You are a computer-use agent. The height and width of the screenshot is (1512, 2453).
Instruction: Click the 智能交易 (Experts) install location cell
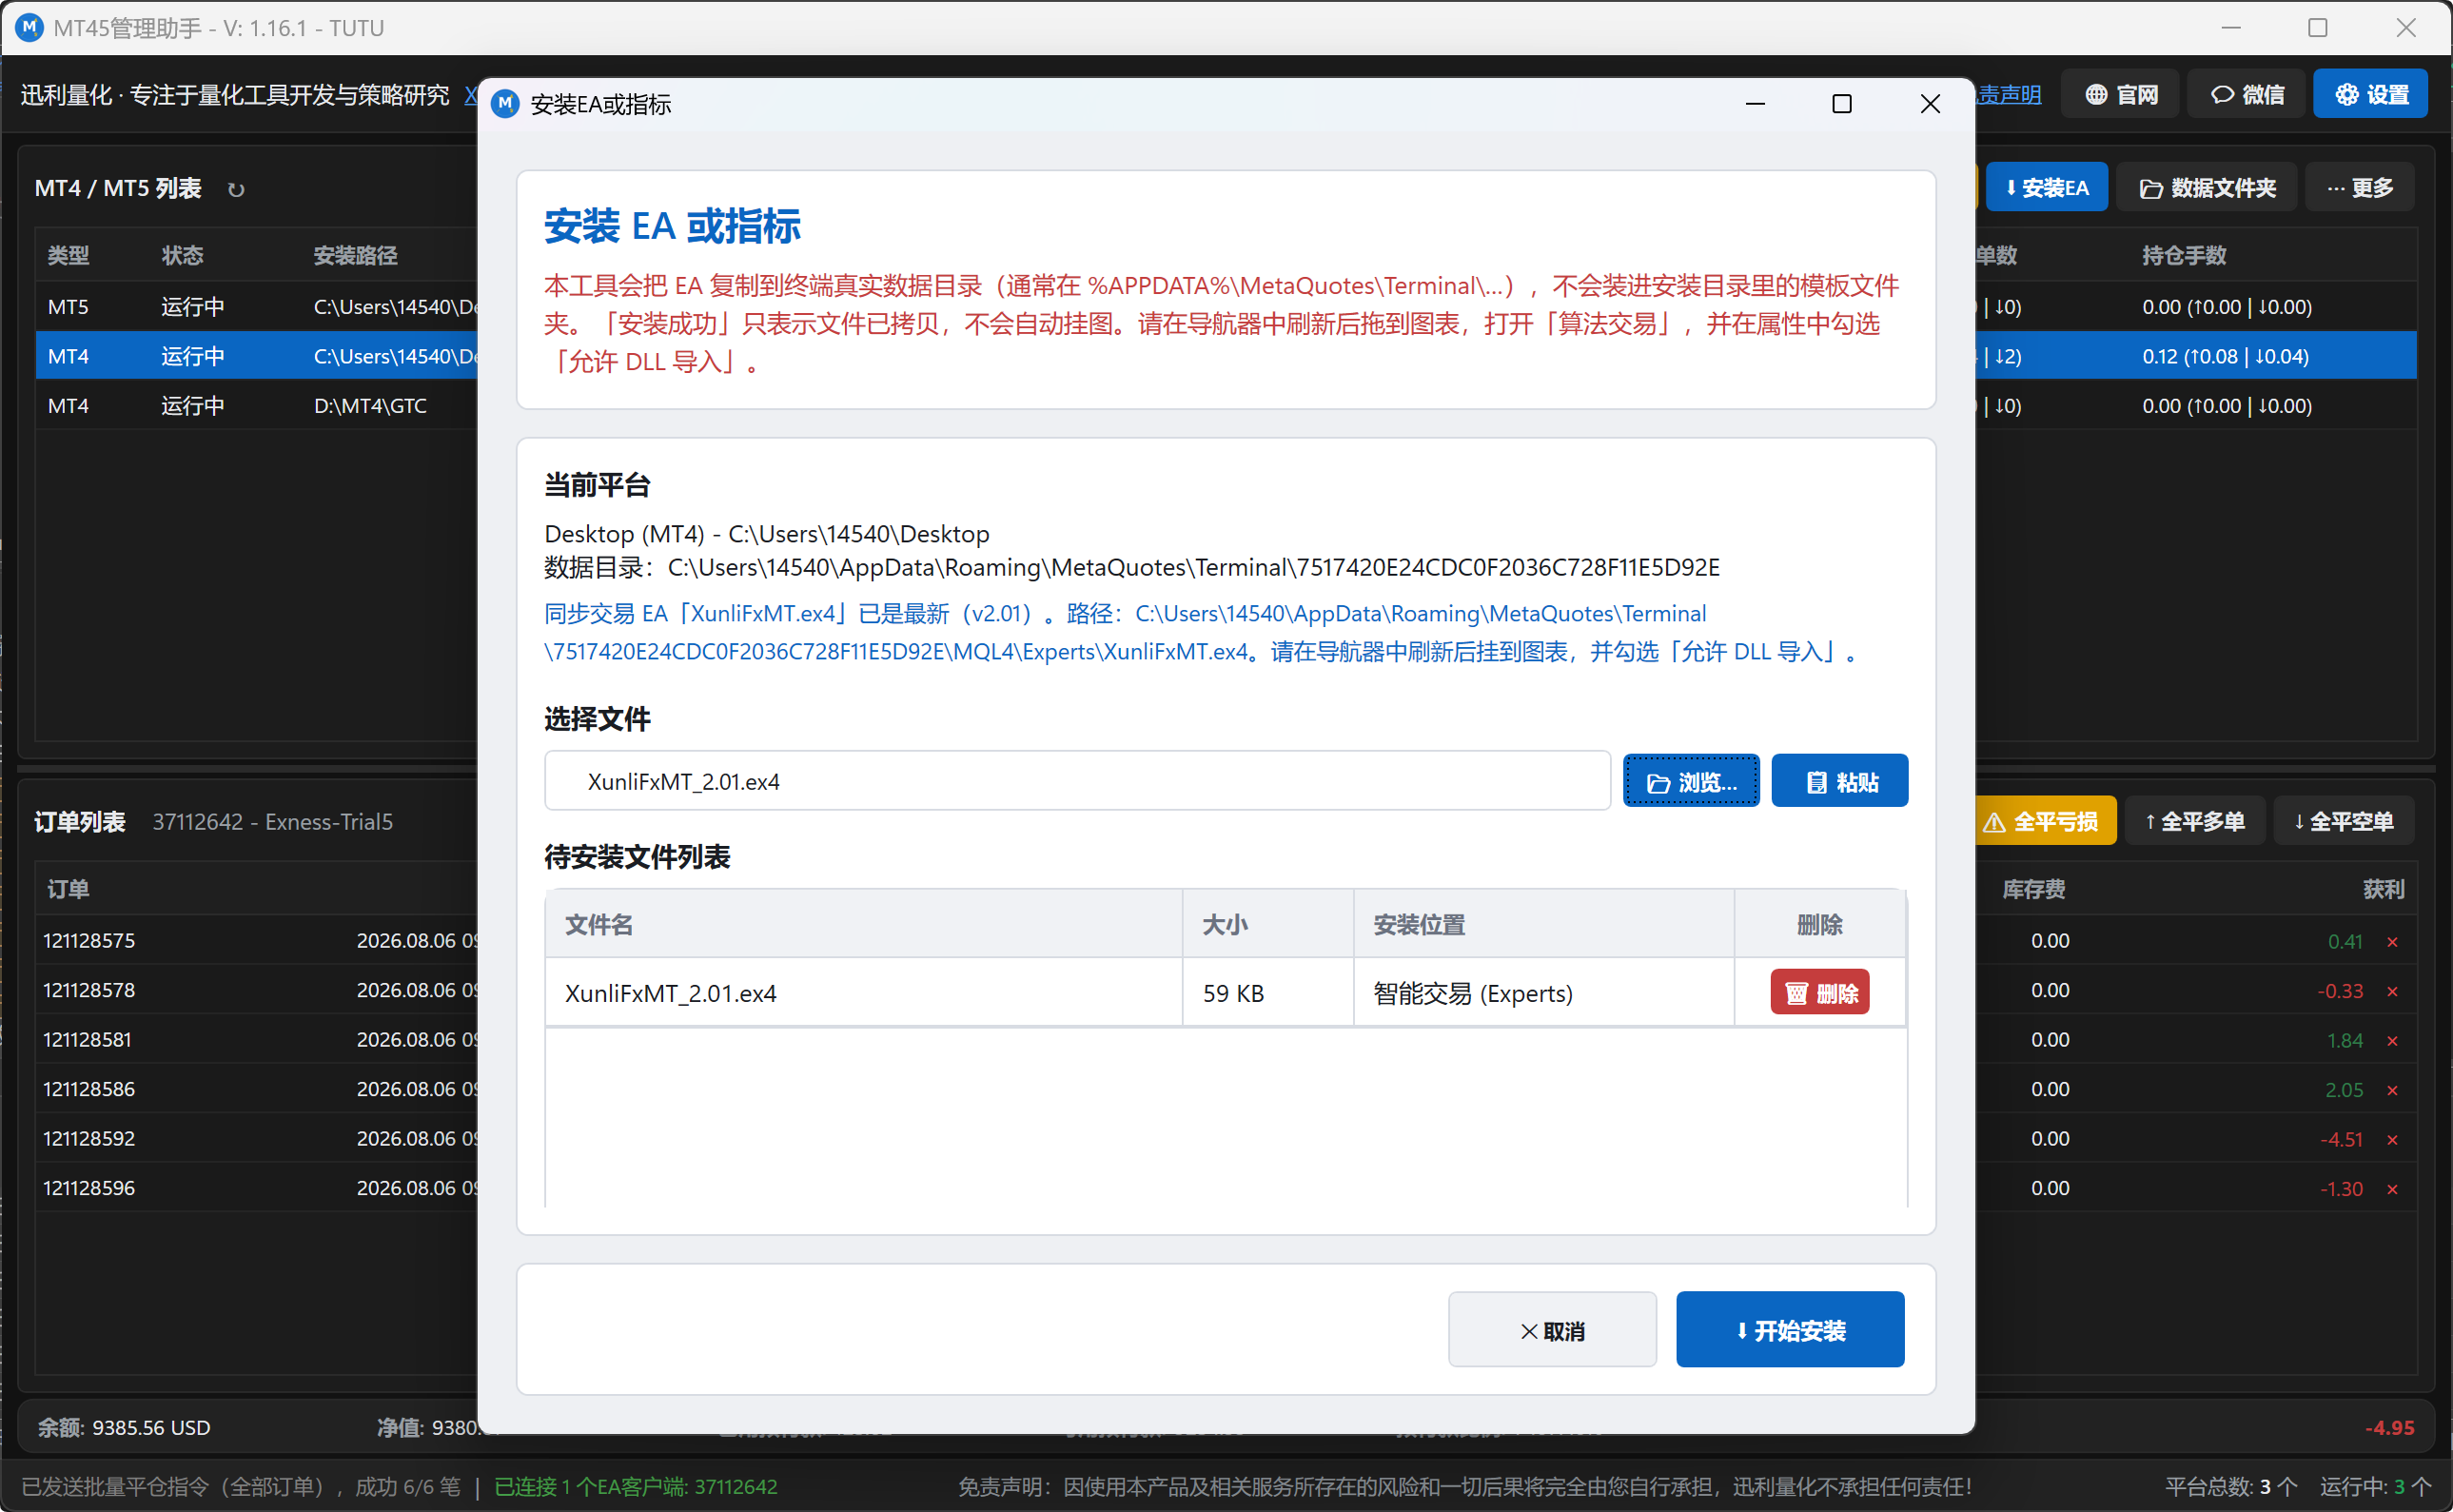point(1544,993)
